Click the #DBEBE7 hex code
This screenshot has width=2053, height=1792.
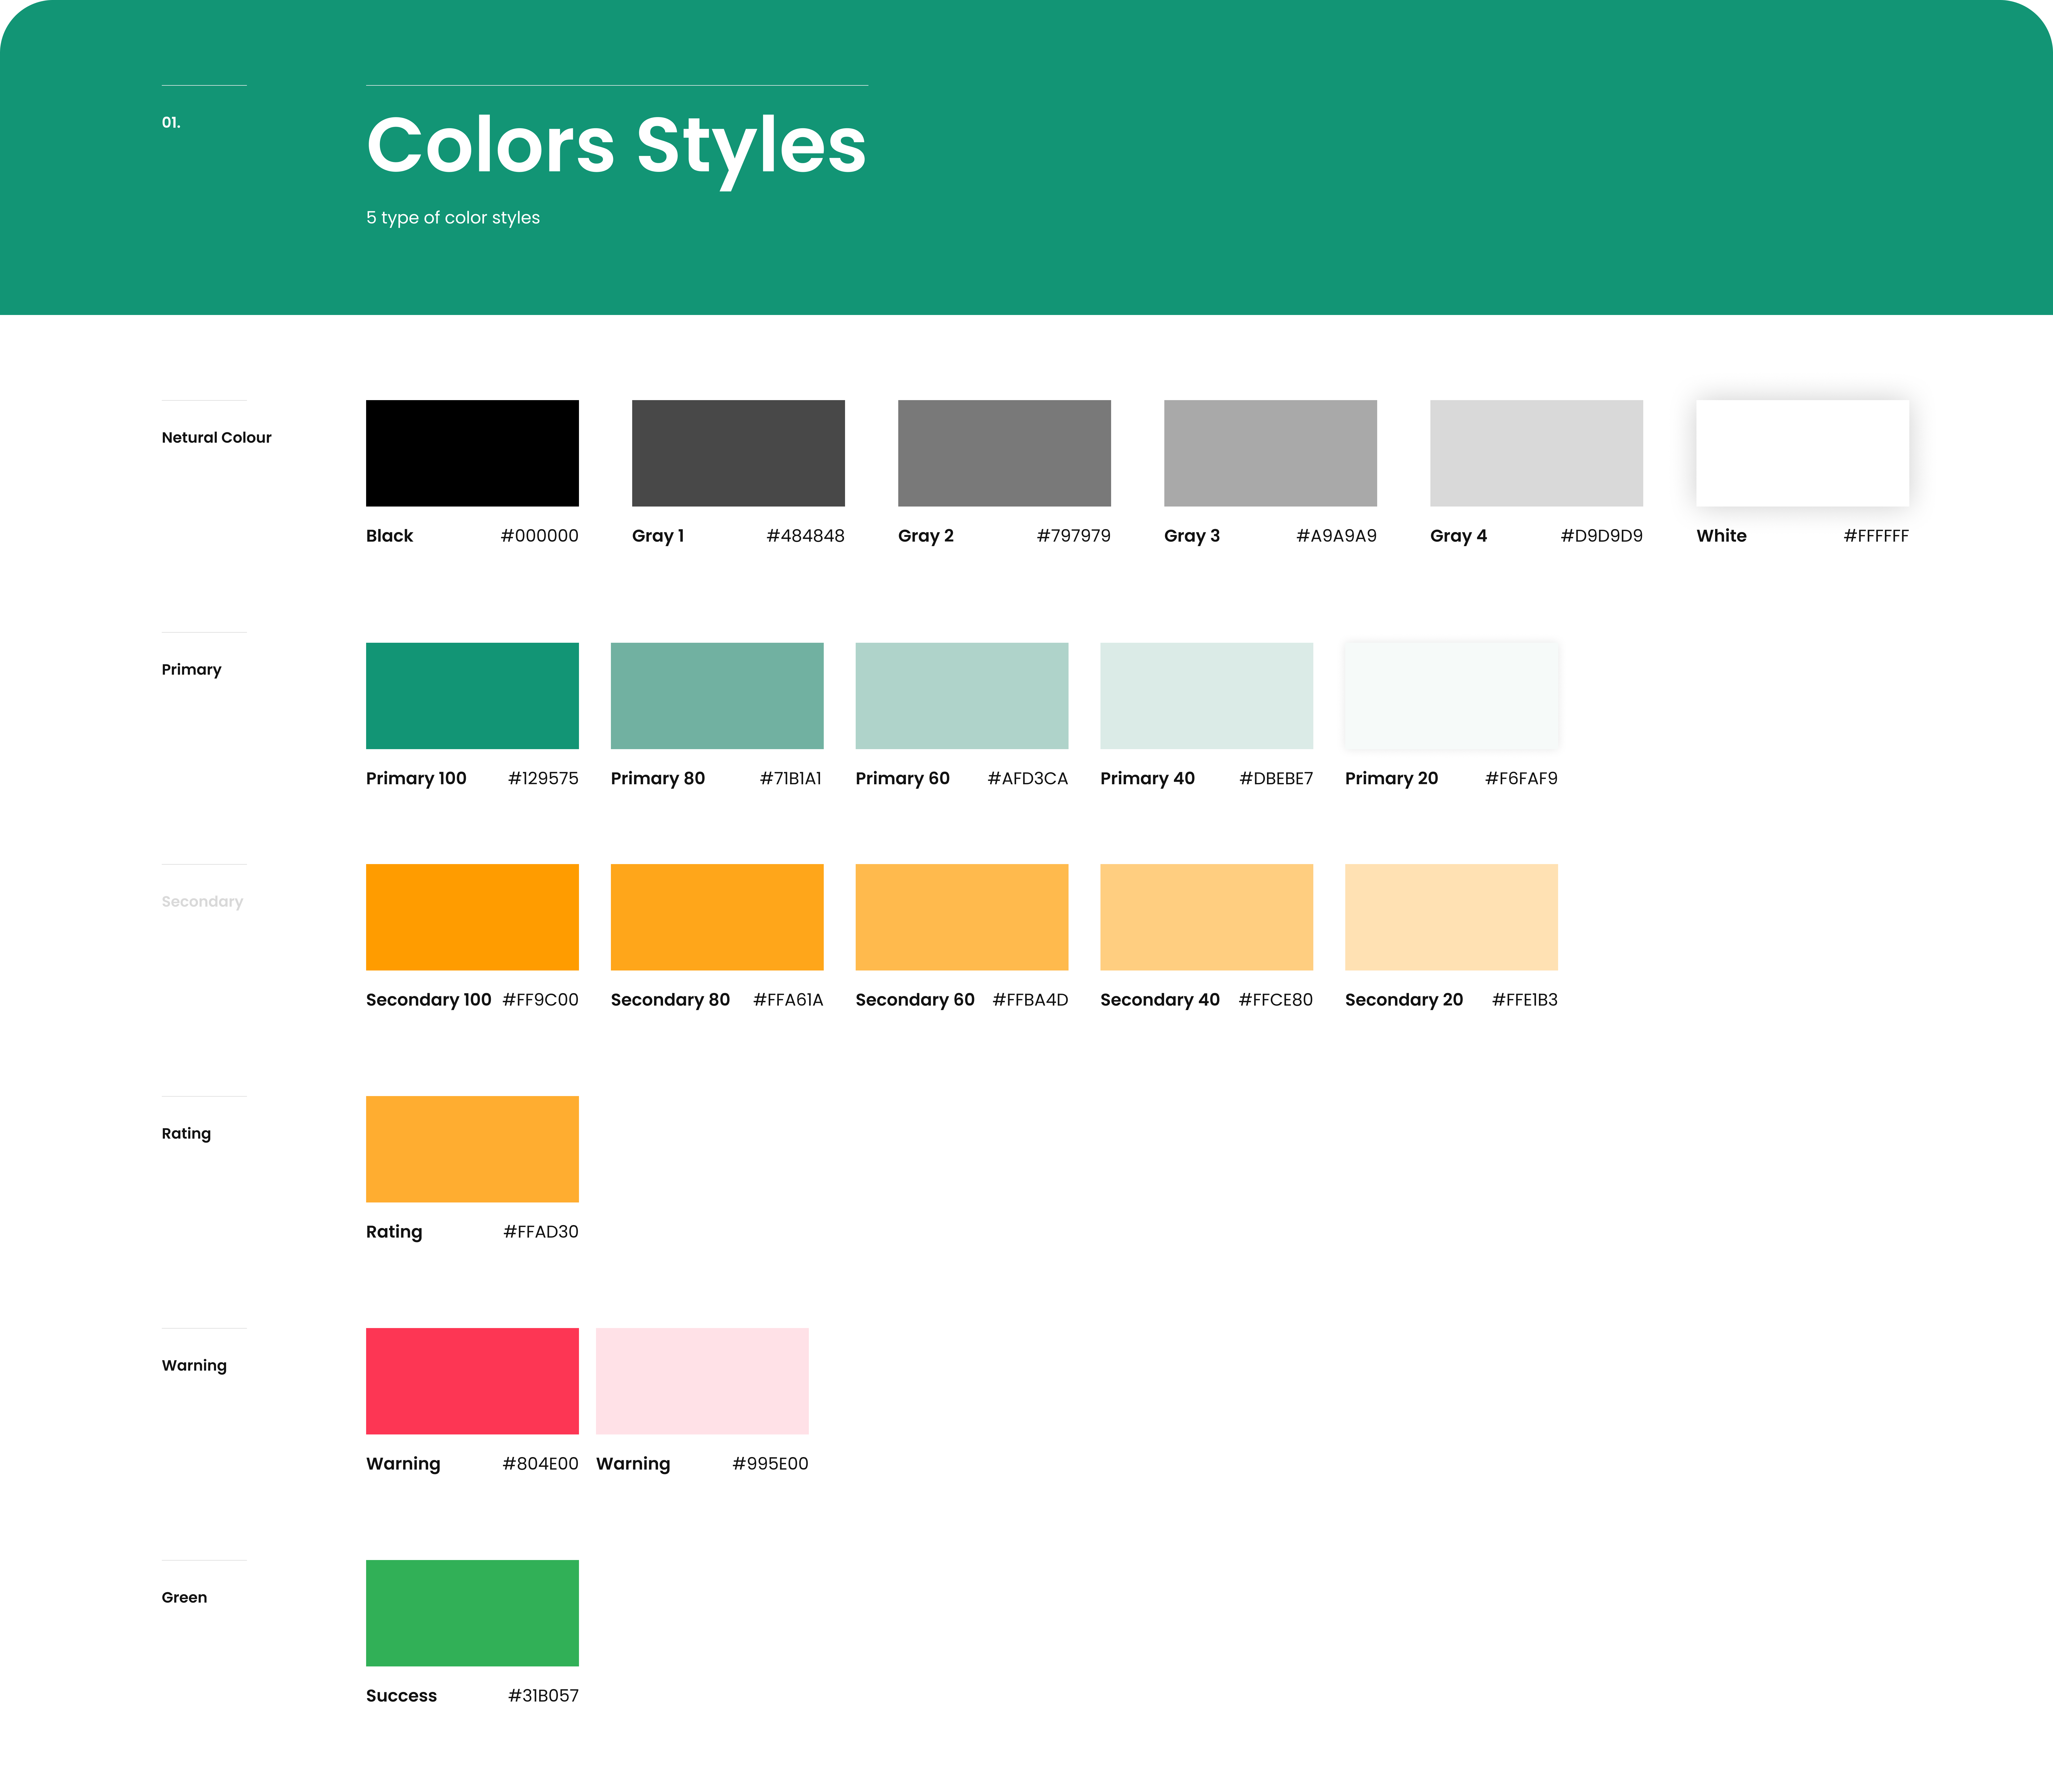(x=1276, y=779)
